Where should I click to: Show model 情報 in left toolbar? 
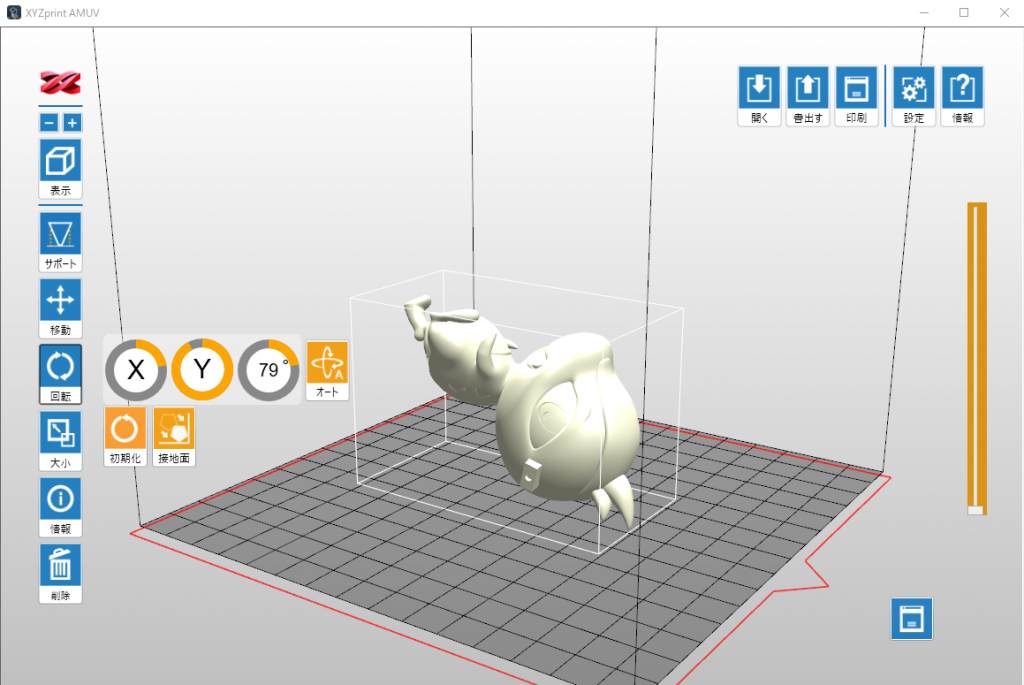coord(60,507)
